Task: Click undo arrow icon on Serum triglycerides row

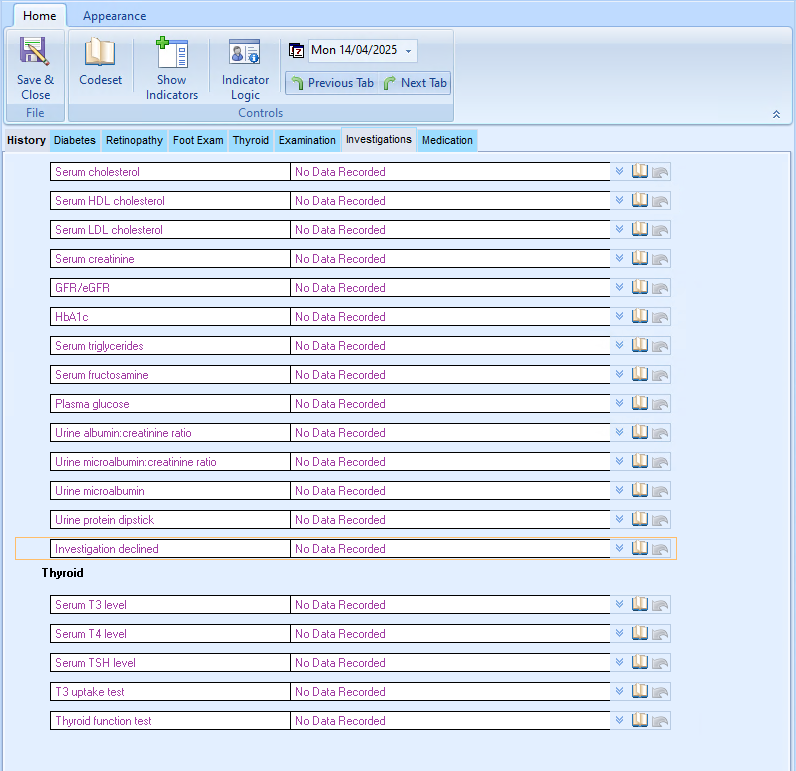Action: point(660,346)
